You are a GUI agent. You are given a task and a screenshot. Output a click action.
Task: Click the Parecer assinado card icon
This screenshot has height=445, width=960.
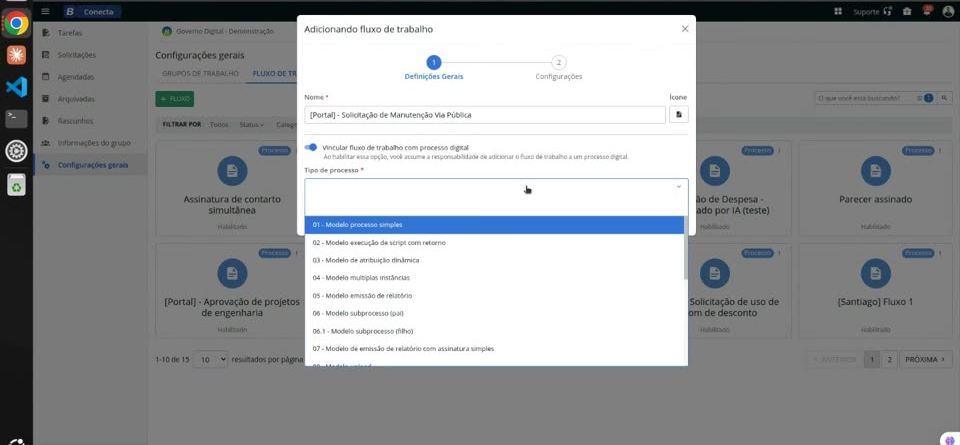(876, 171)
